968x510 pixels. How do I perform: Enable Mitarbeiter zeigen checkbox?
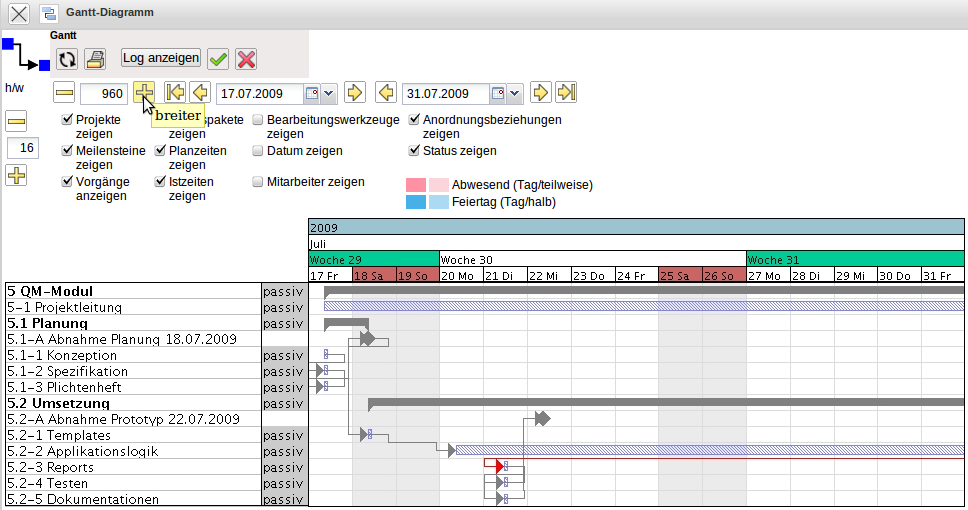[x=258, y=183]
